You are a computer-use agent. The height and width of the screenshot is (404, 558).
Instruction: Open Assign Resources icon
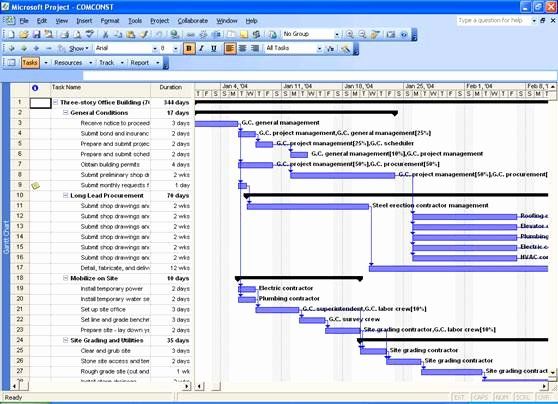256,35
